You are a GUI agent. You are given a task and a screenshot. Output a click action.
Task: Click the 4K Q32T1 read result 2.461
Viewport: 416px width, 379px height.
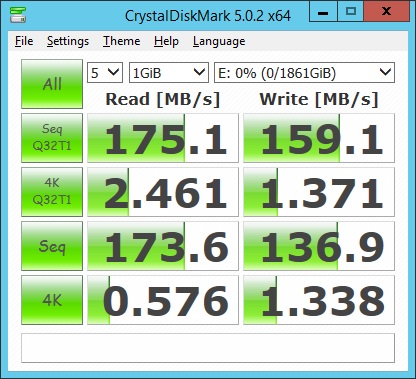163,192
